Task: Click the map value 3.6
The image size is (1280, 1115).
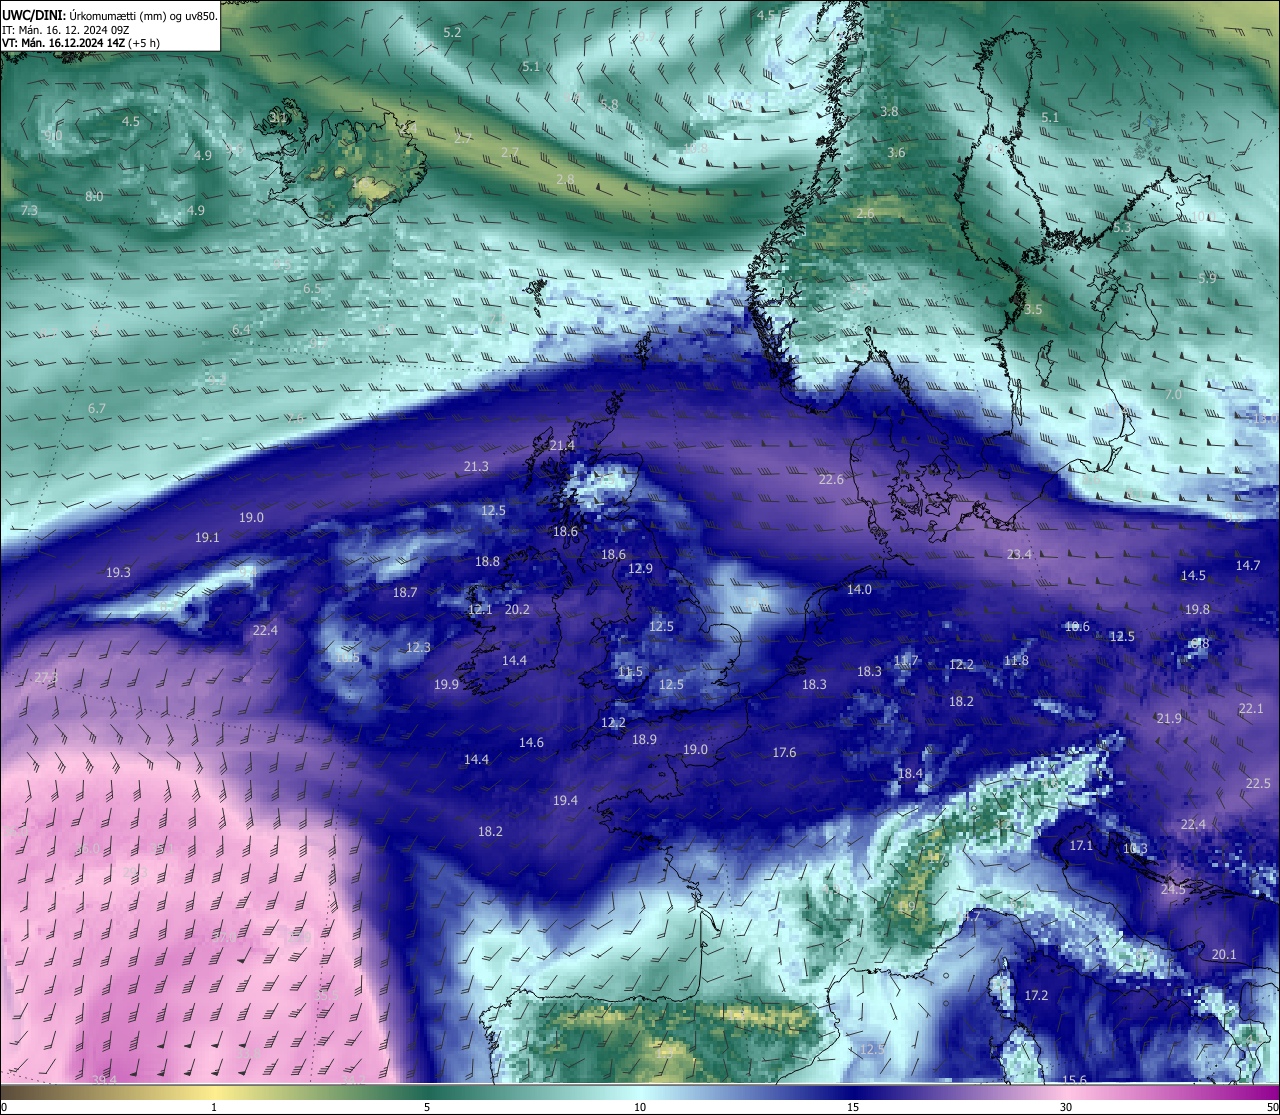Action: (896, 153)
